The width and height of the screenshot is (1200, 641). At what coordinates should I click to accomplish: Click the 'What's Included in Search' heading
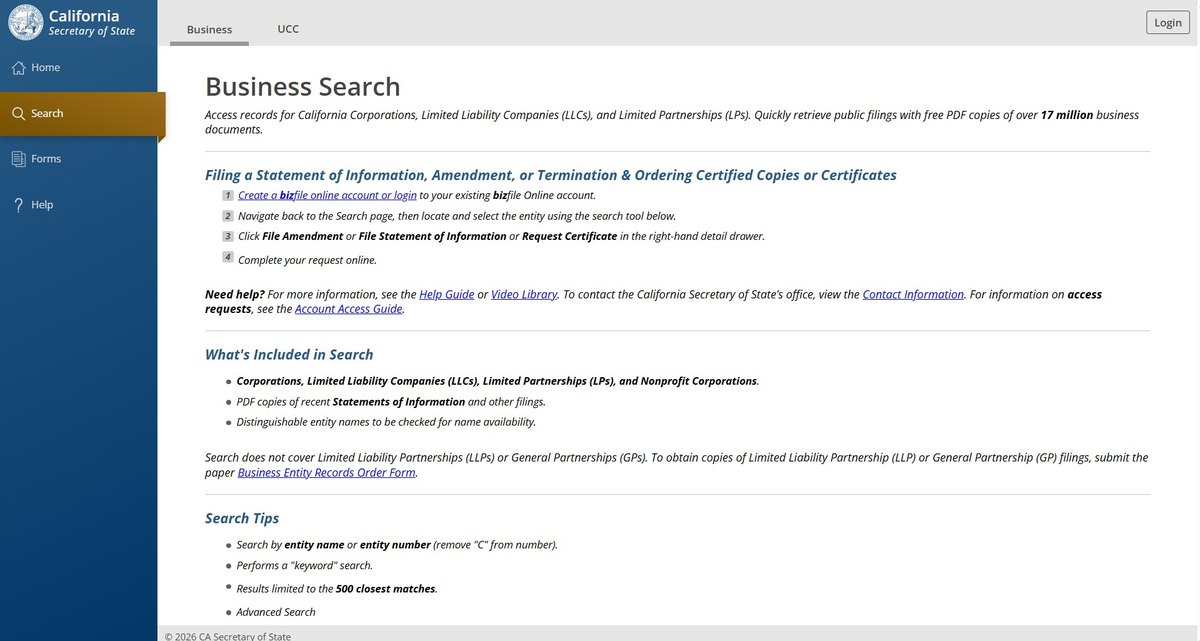coord(289,355)
